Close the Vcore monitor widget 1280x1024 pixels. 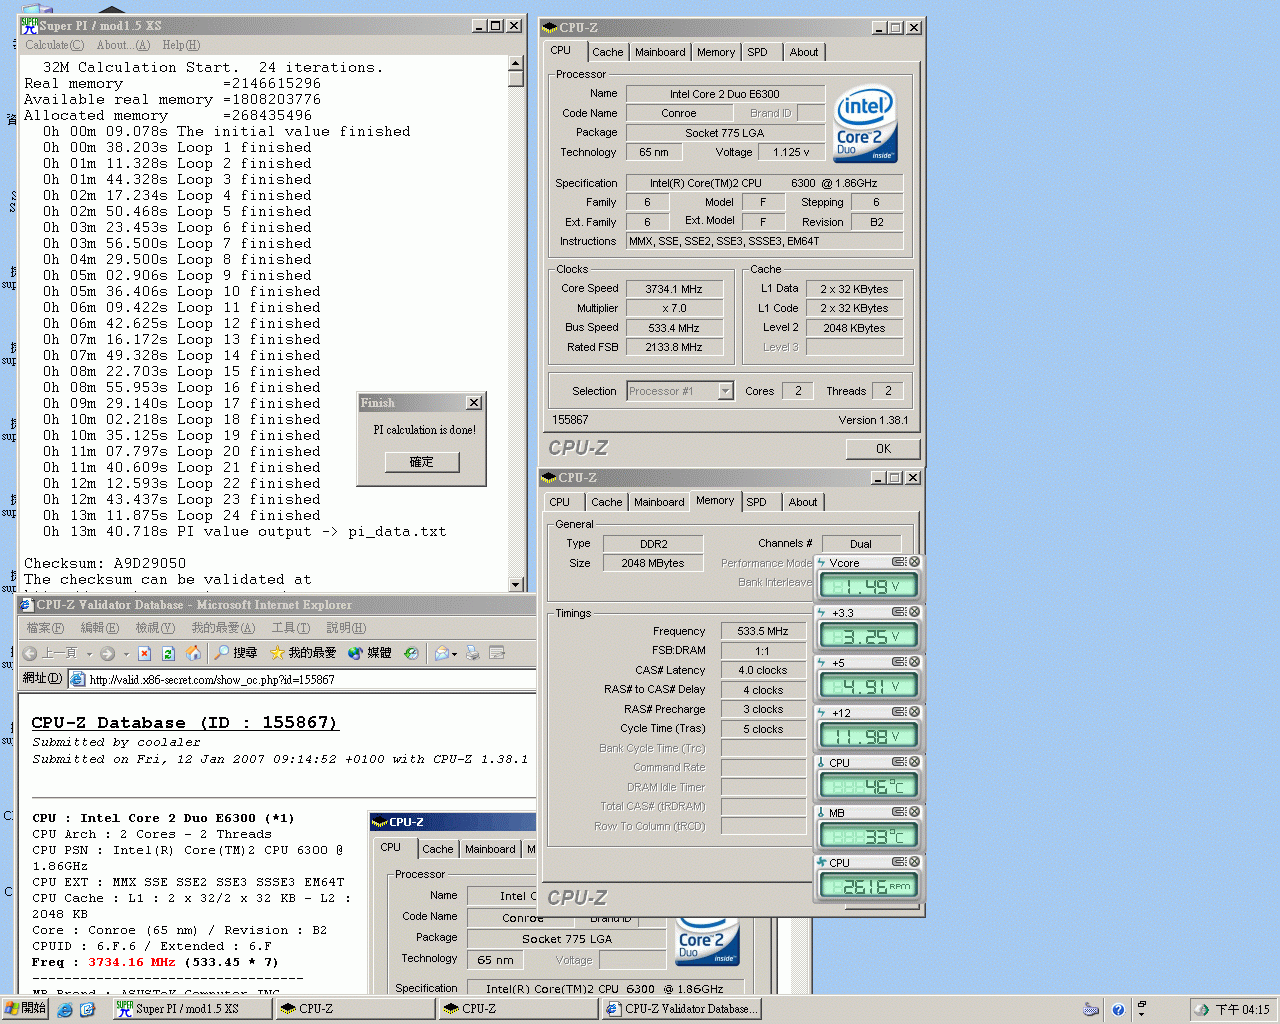(x=914, y=562)
